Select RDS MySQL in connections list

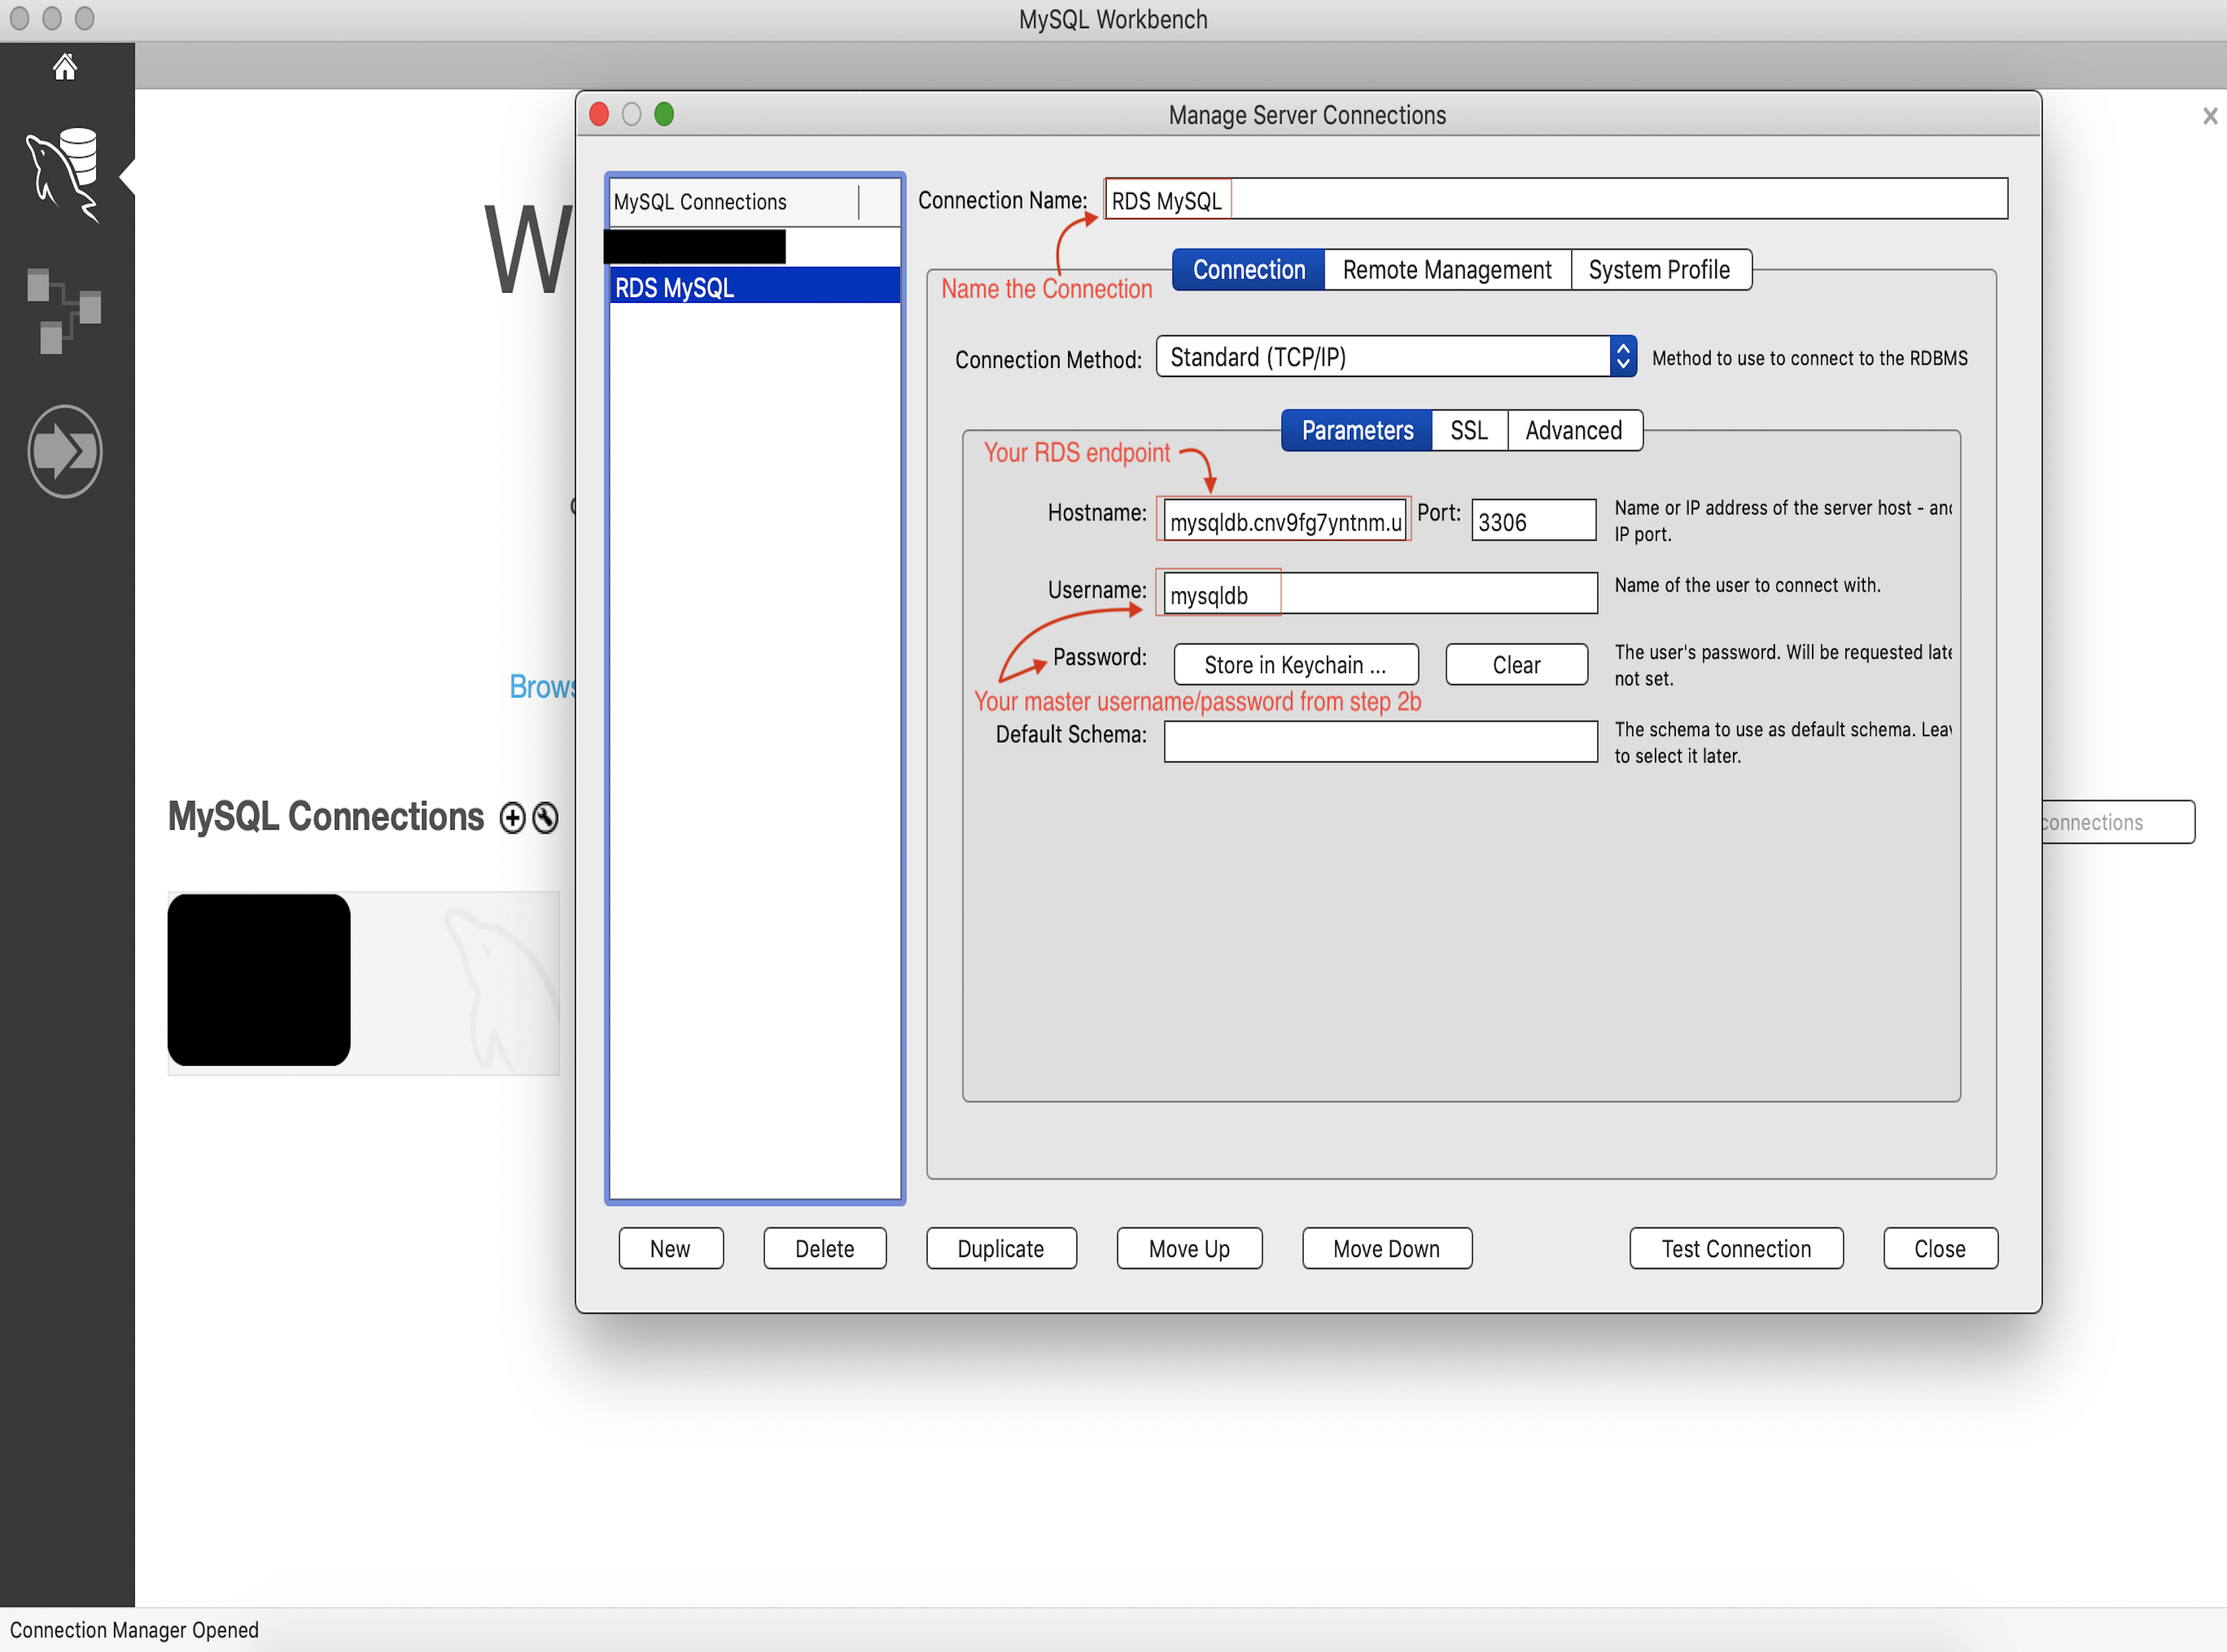point(755,287)
